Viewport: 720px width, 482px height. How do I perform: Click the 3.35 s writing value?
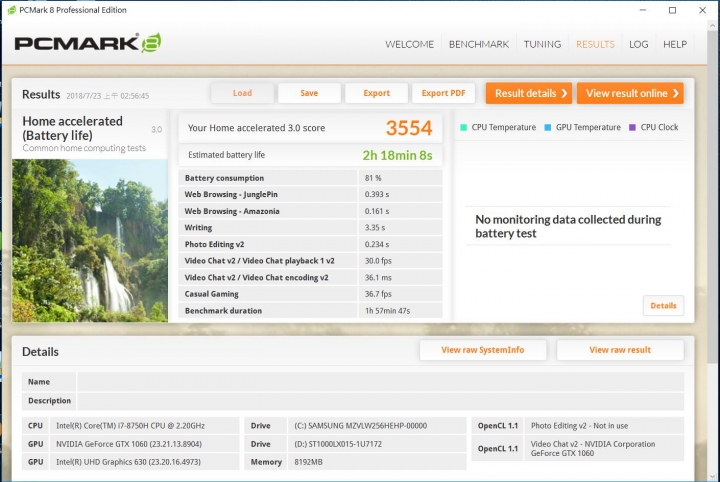pyautogui.click(x=375, y=228)
